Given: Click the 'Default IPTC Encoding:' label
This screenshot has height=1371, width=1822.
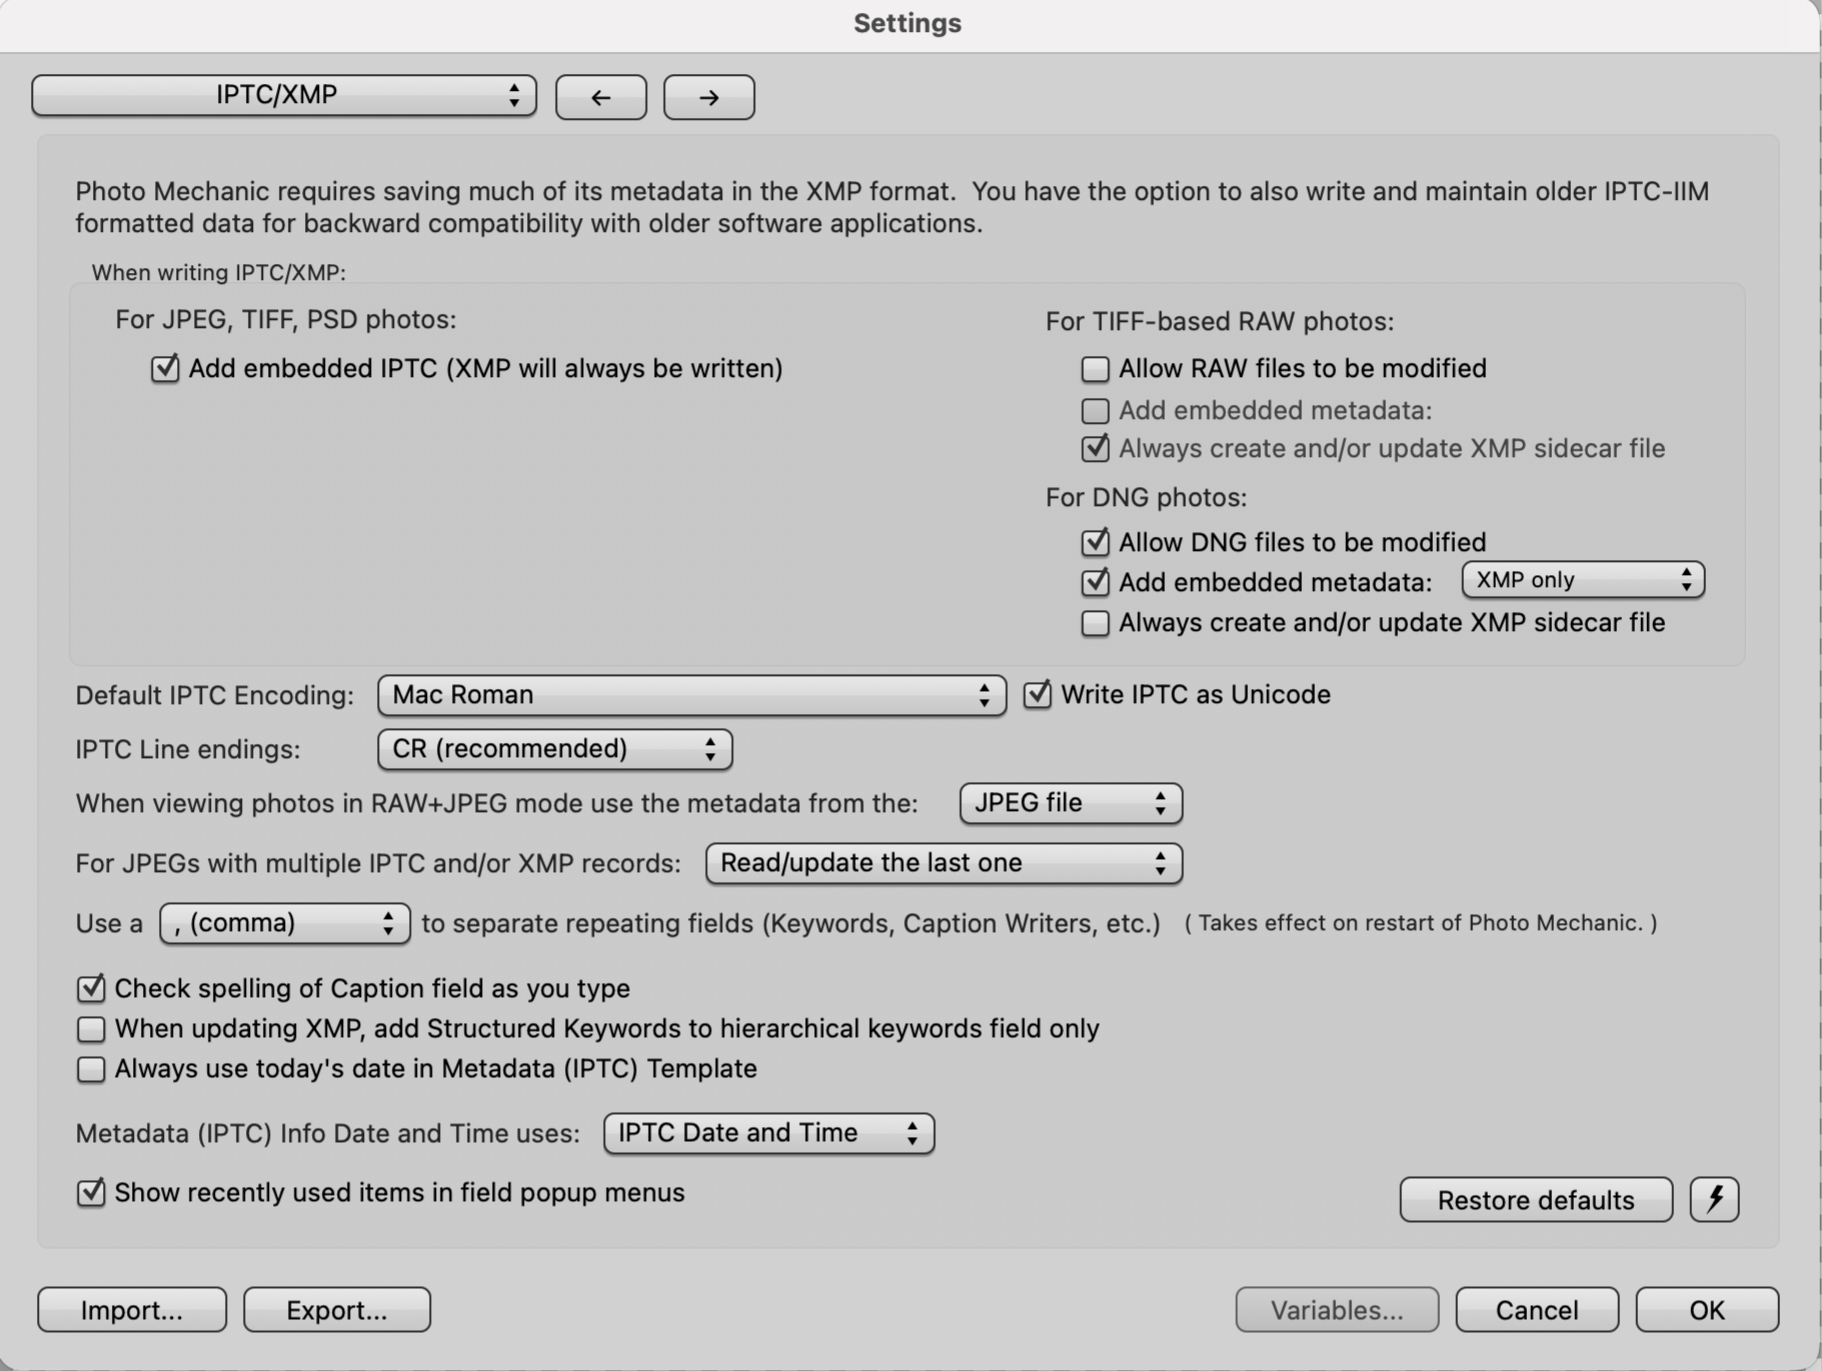Looking at the screenshot, I should point(215,695).
